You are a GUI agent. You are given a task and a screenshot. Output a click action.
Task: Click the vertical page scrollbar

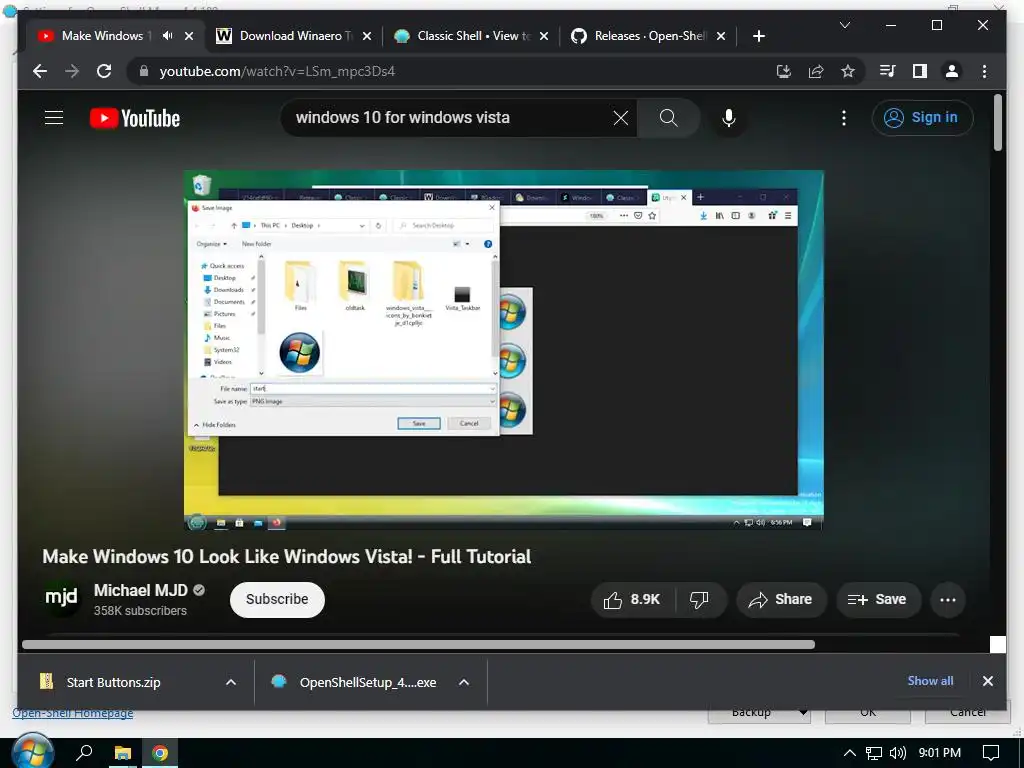(997, 123)
